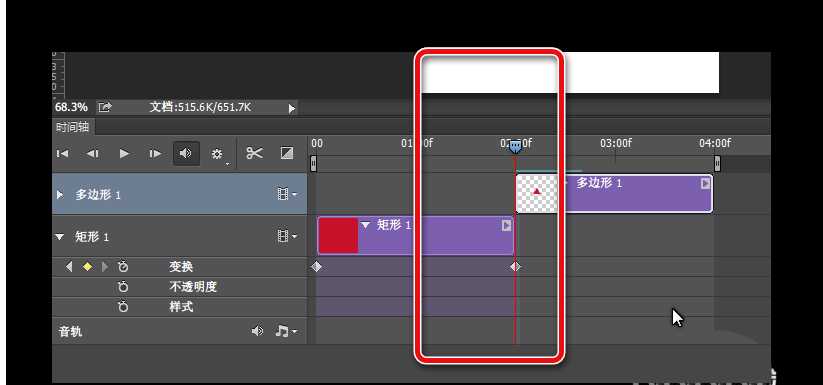This screenshot has height=385, width=823.
Task: Toggle 变换 keyframe stopwatch
Action: (123, 267)
